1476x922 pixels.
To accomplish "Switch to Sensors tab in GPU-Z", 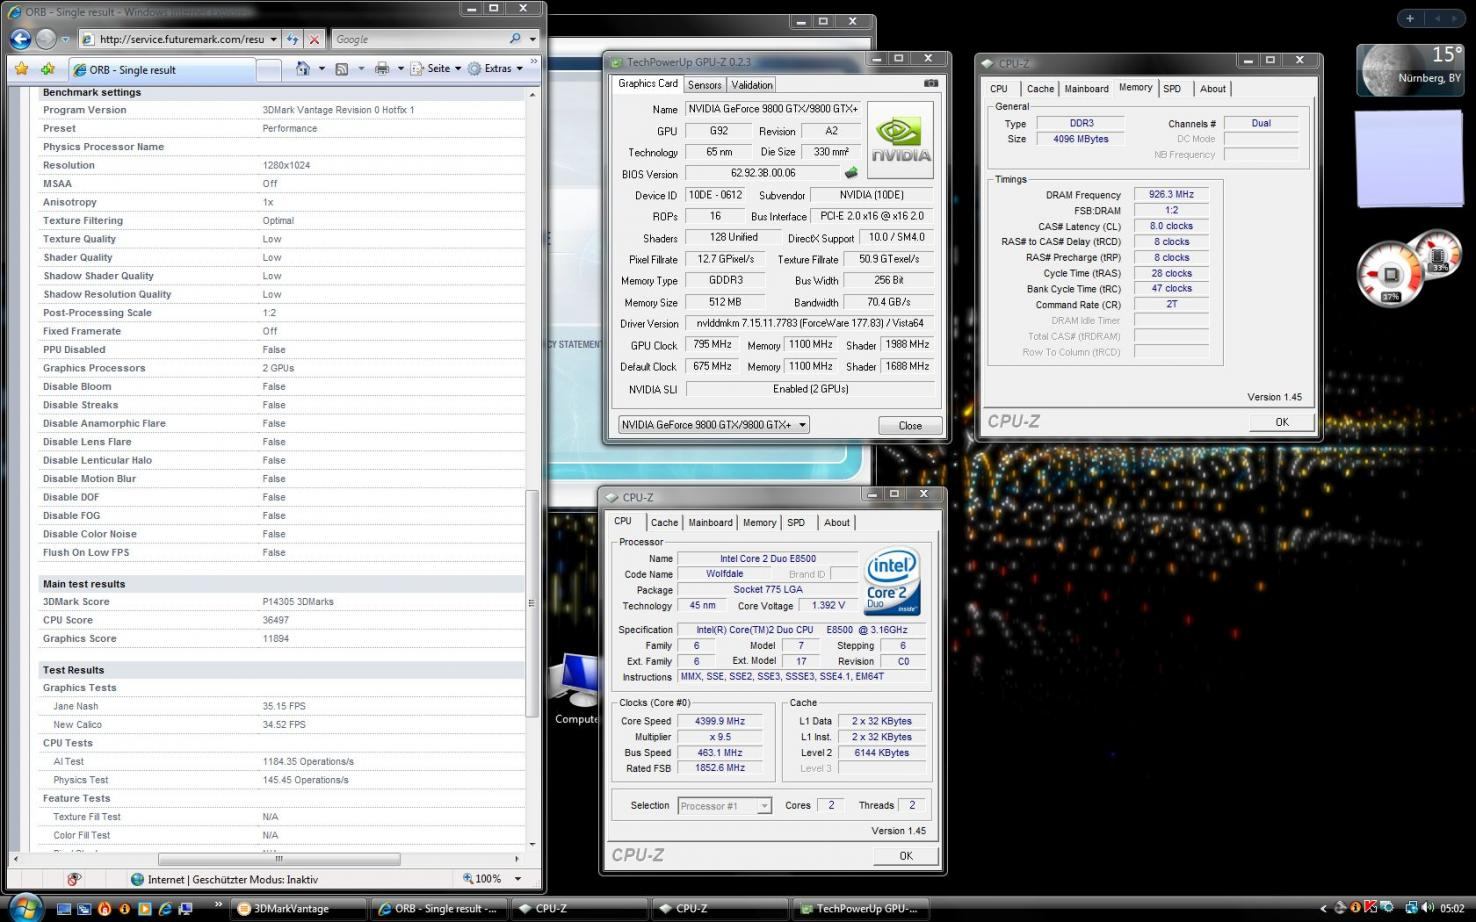I will (705, 85).
